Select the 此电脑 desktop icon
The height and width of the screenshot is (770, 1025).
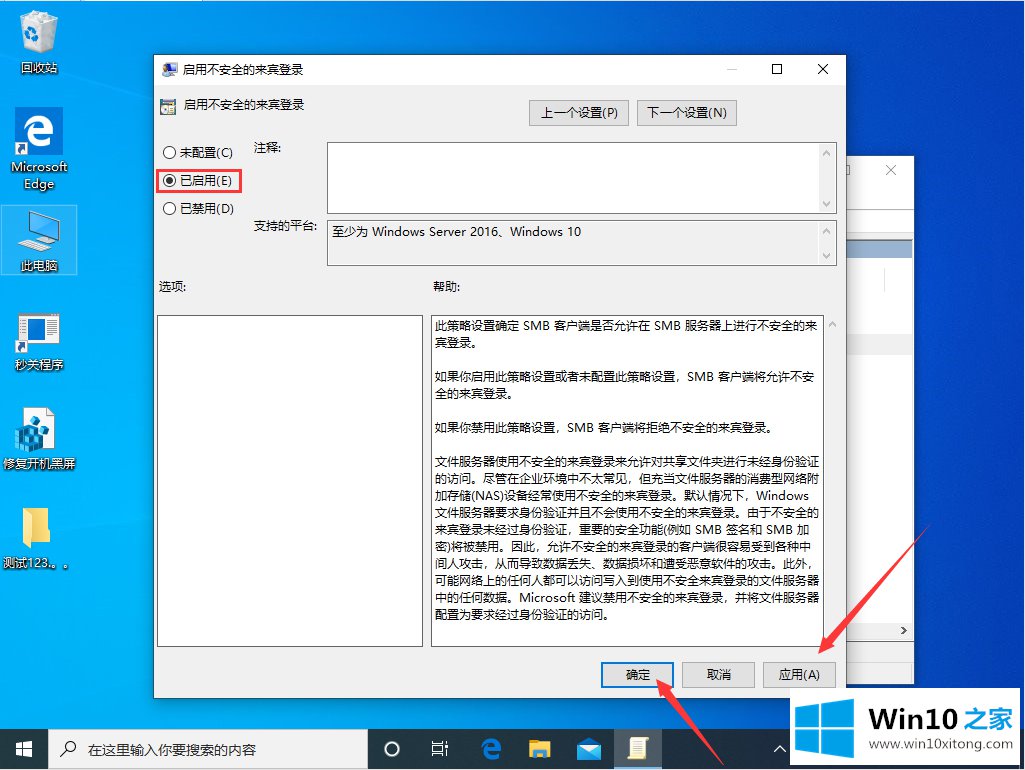pos(39,241)
